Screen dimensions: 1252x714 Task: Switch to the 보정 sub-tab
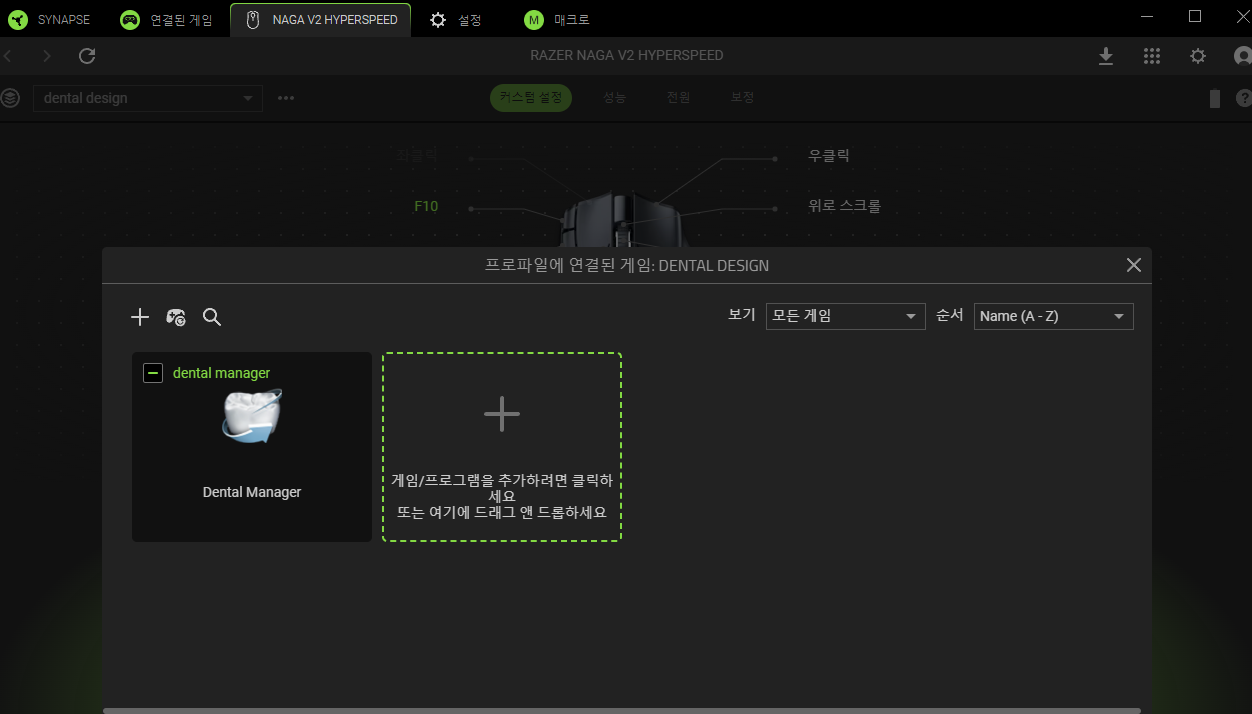742,98
